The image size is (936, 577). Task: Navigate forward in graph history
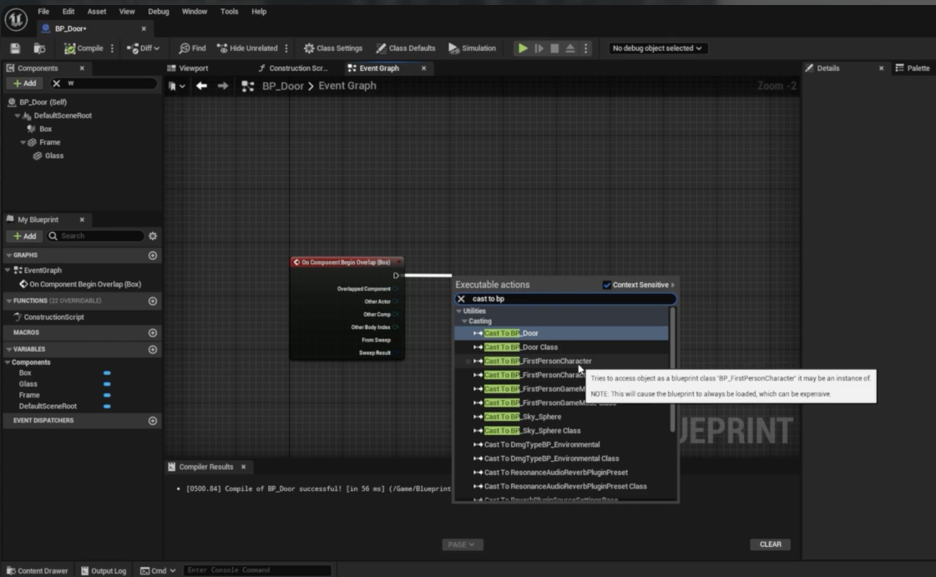pos(223,86)
